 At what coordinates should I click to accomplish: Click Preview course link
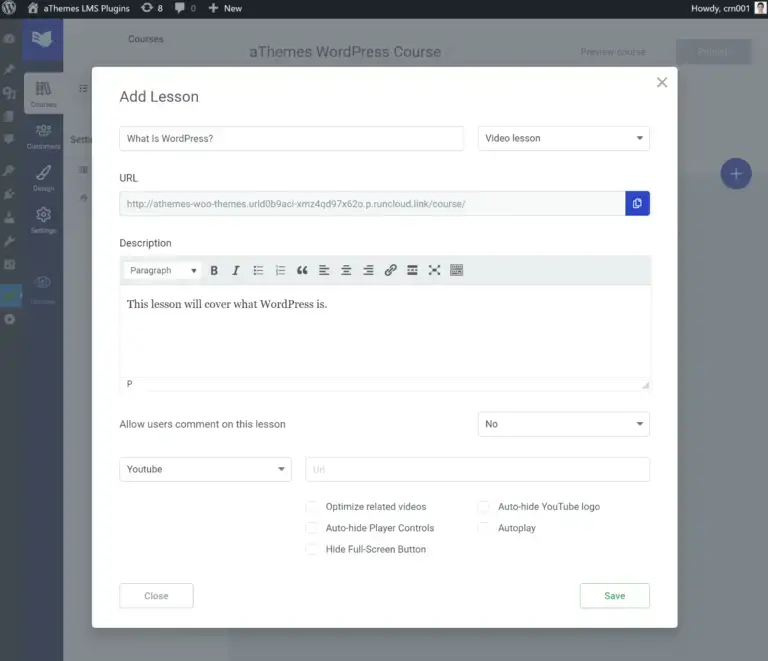[x=613, y=51]
